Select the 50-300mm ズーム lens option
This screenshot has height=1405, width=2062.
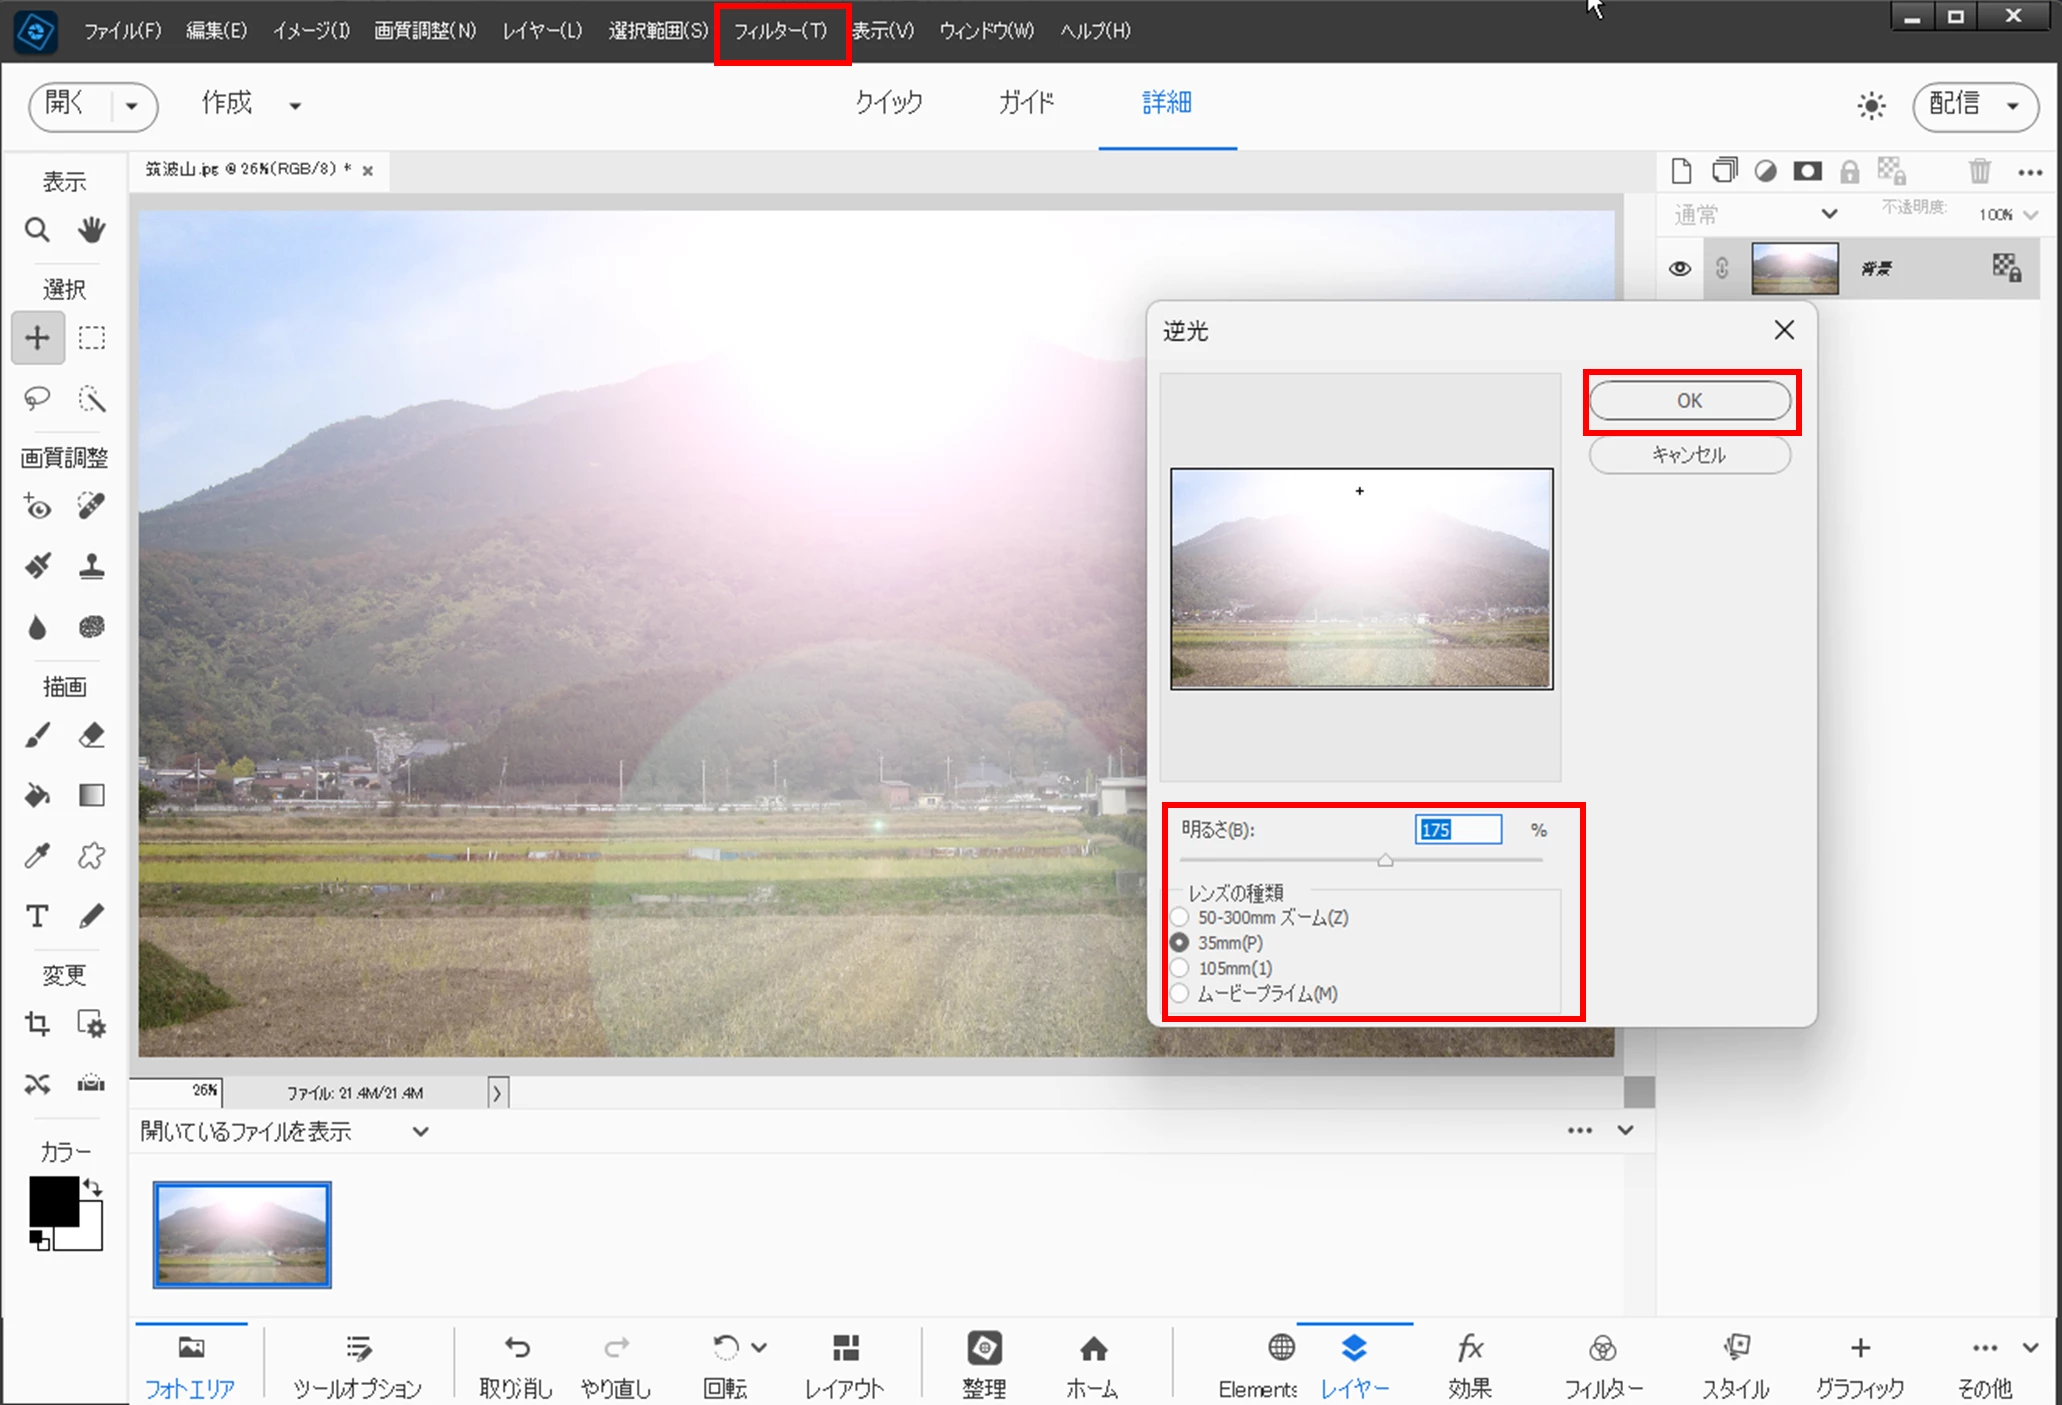1180,917
